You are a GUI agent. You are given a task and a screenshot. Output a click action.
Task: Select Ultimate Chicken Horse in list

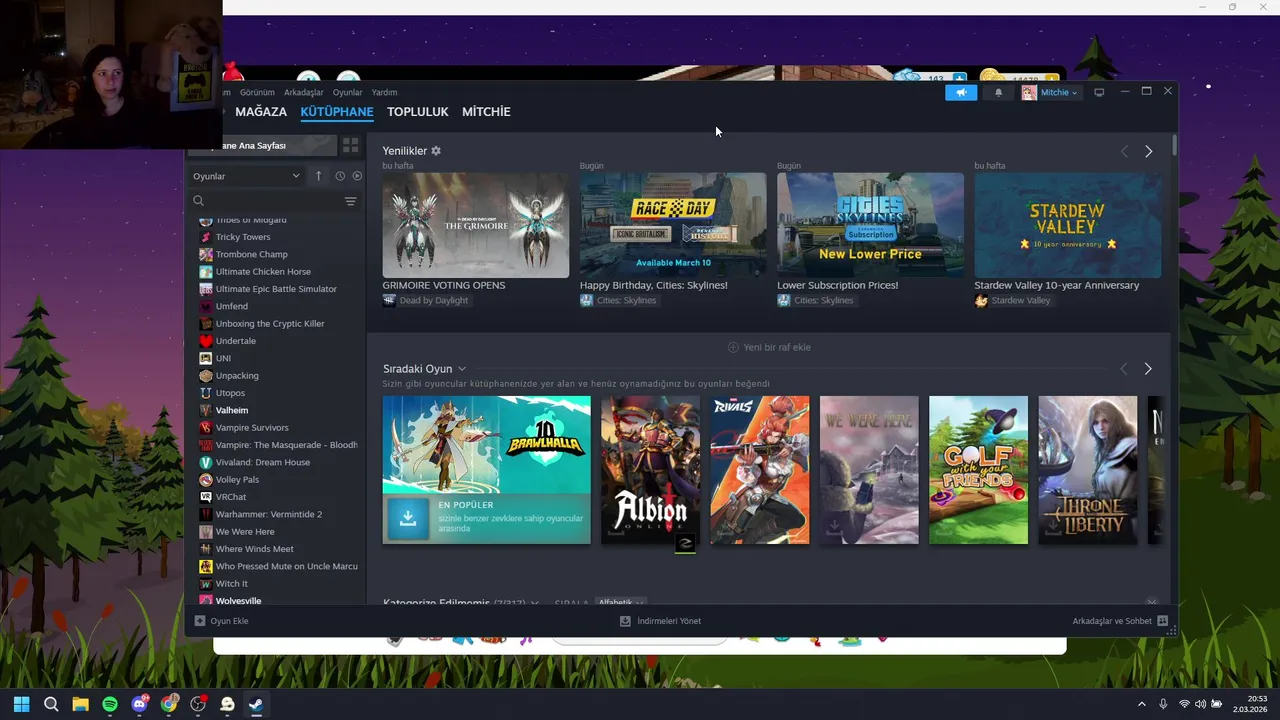263,272
